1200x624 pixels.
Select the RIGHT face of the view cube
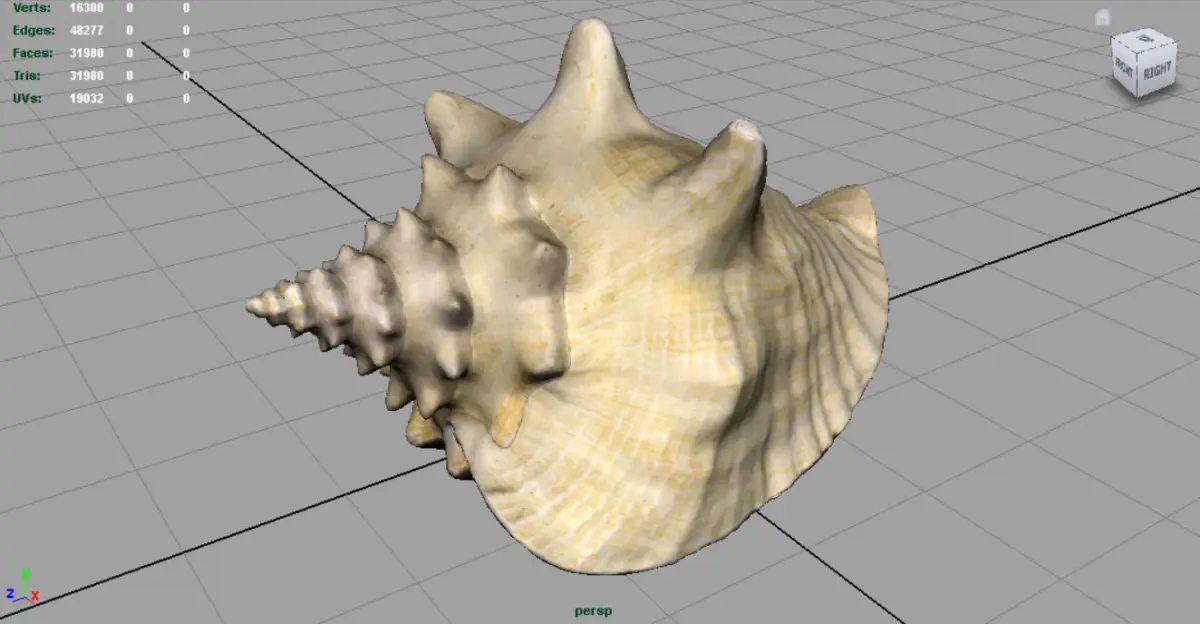pos(1157,70)
